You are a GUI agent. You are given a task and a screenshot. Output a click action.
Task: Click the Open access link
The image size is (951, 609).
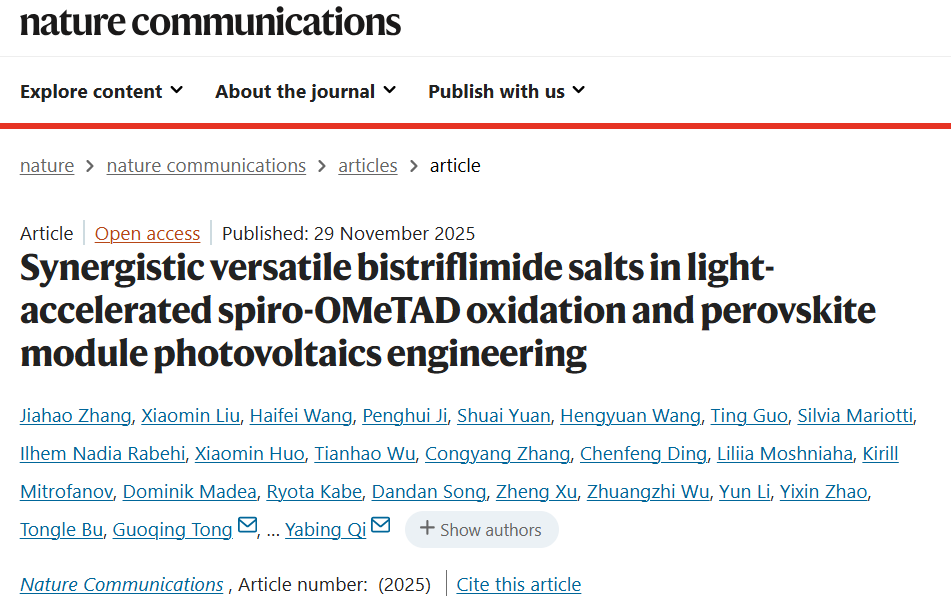[x=147, y=234]
